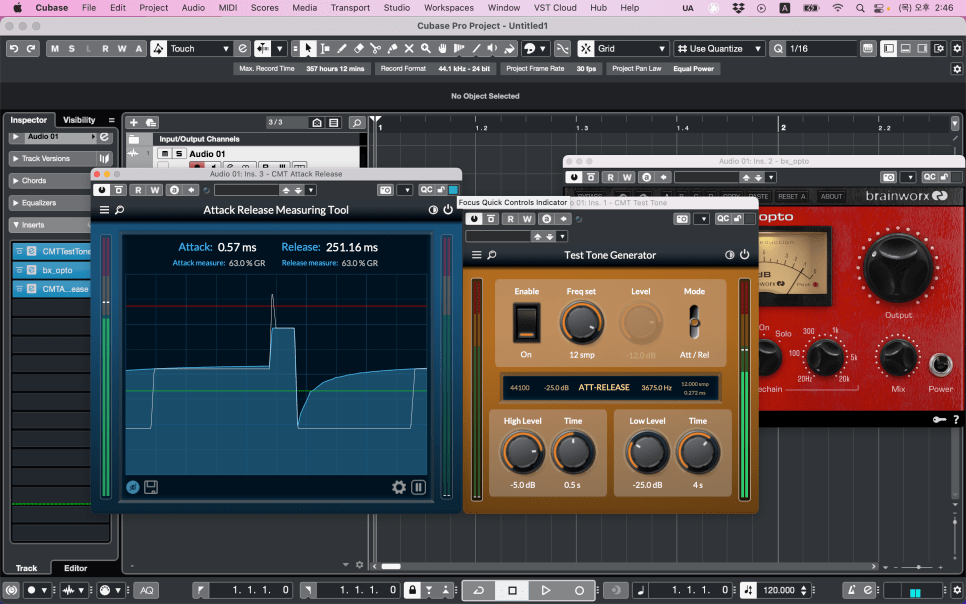Select the Scissors split tool

click(x=375, y=48)
